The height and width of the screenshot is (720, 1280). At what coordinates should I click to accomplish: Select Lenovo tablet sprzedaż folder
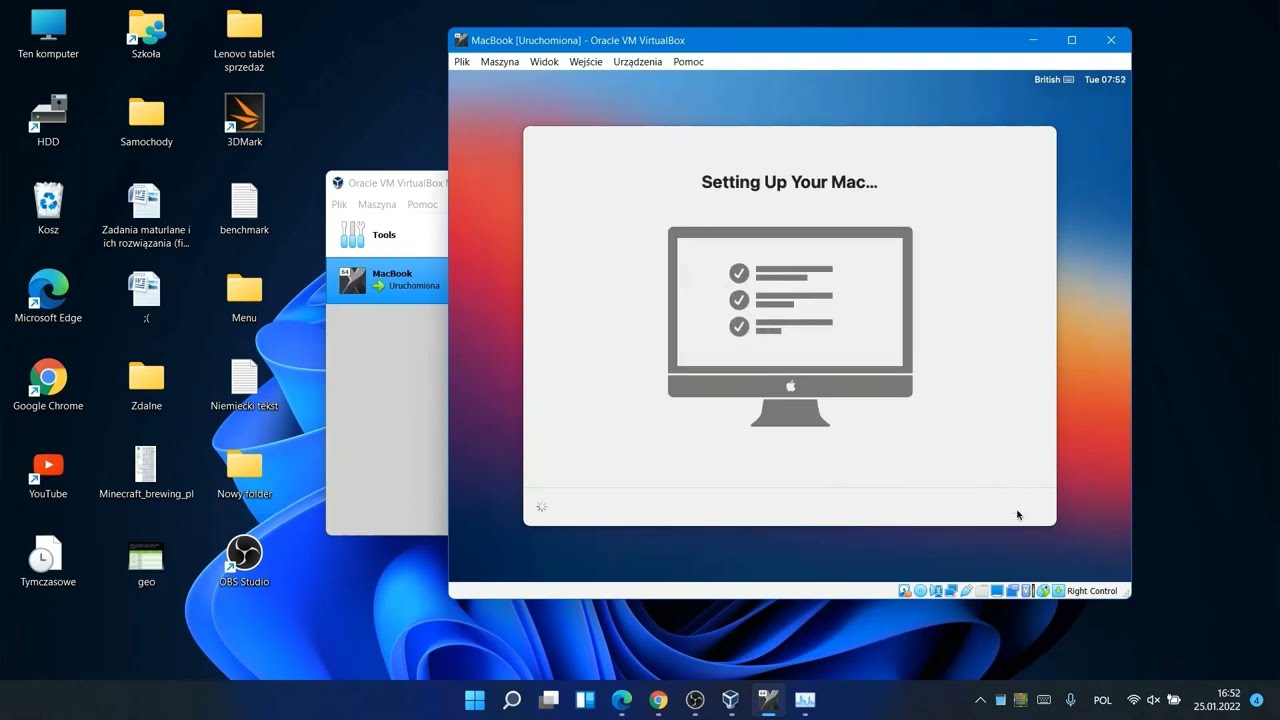(x=244, y=41)
